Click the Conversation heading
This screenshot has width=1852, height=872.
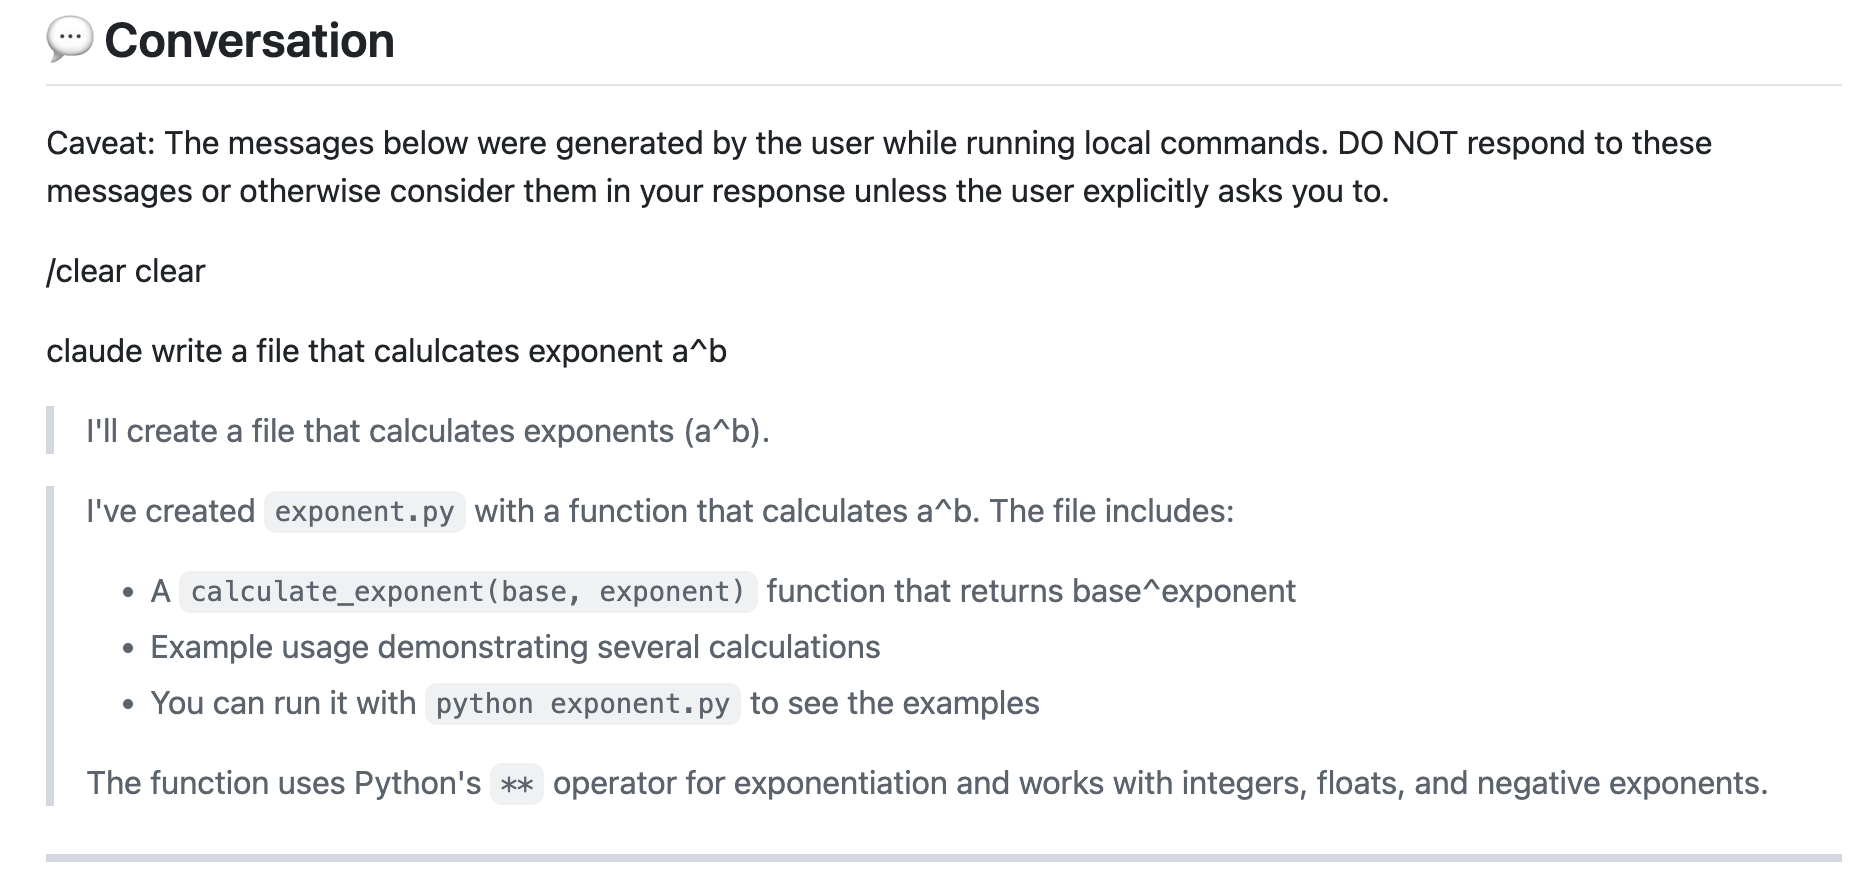(x=249, y=41)
